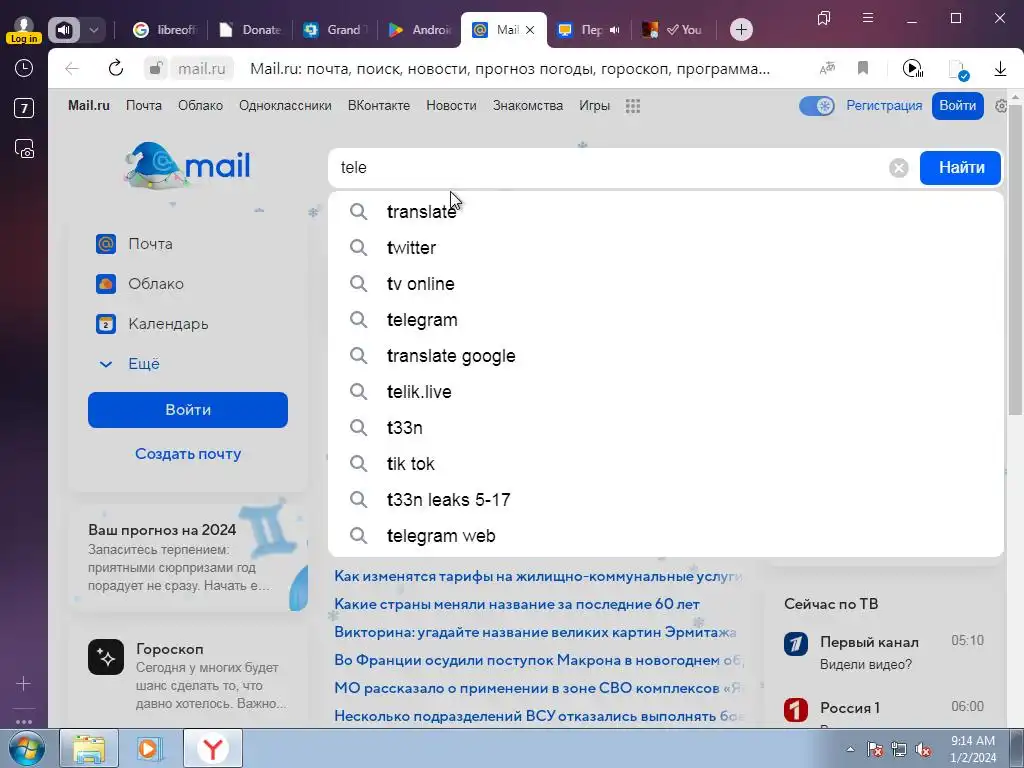Open settings gear in top-right corner

click(x=1001, y=106)
